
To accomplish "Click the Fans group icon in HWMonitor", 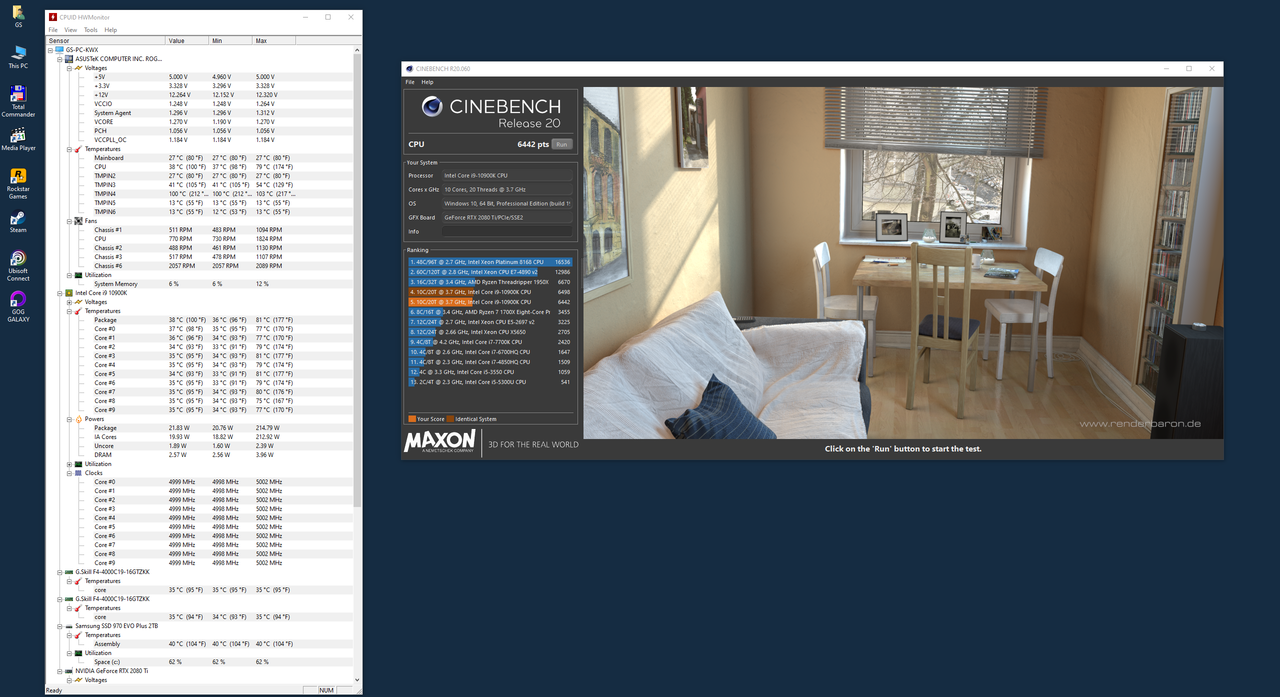I will (x=78, y=221).
